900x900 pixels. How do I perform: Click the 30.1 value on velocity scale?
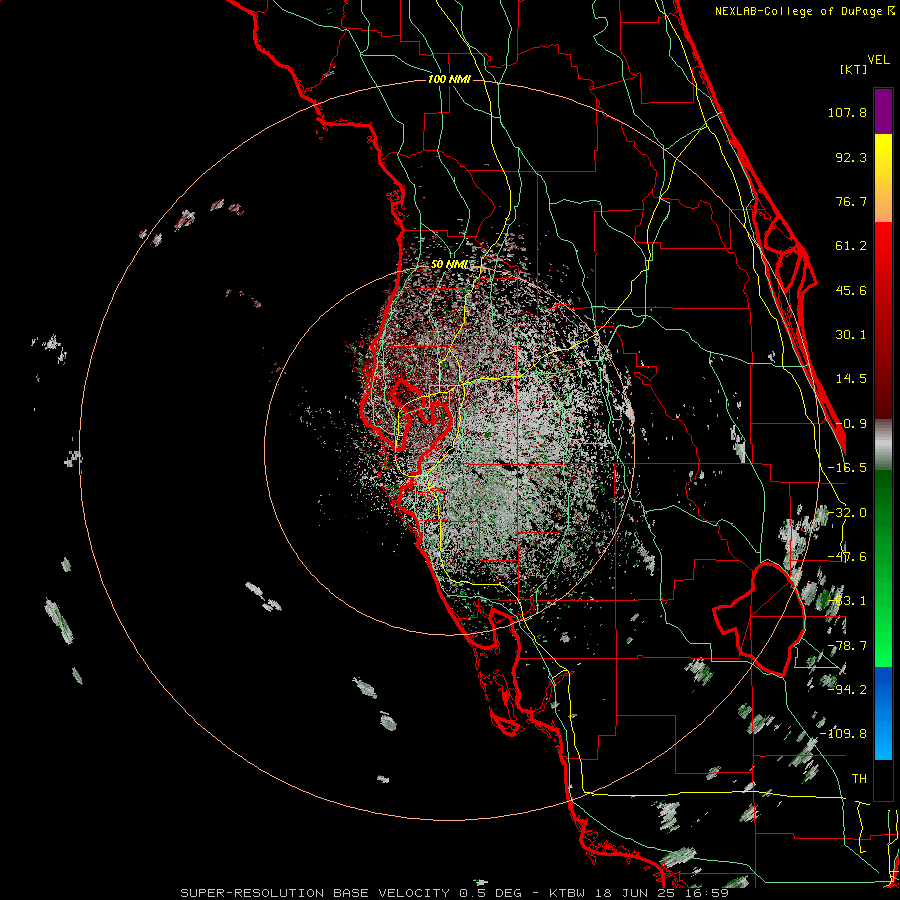tap(851, 335)
